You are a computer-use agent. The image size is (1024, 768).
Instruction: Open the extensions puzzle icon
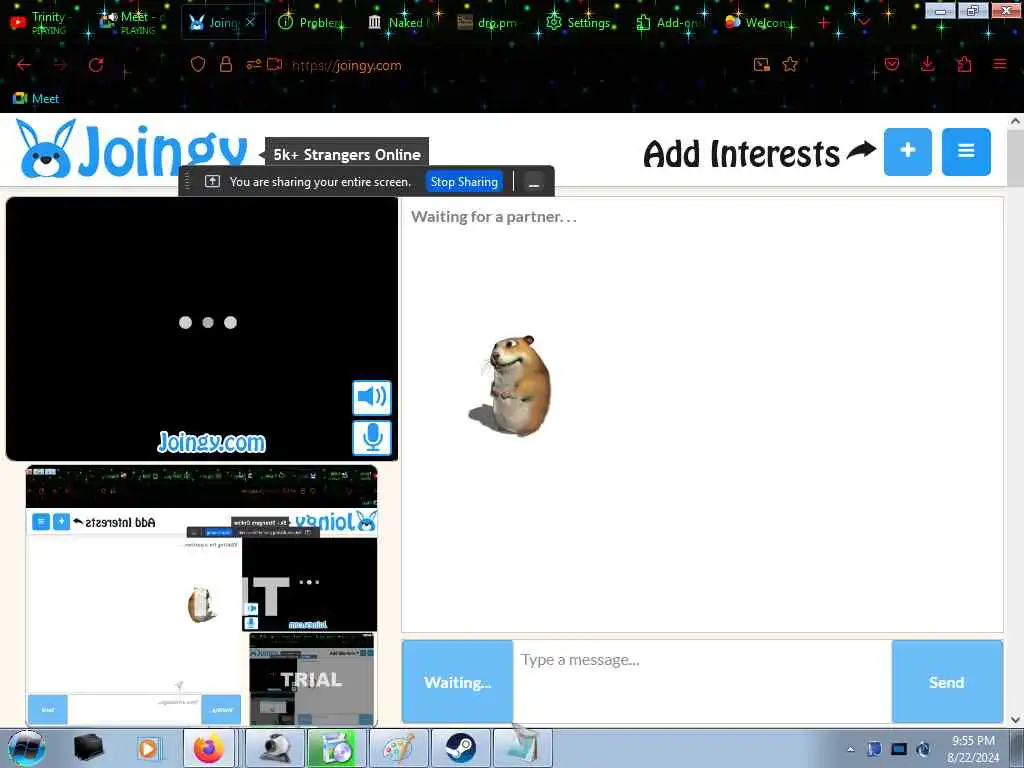[x=964, y=64]
